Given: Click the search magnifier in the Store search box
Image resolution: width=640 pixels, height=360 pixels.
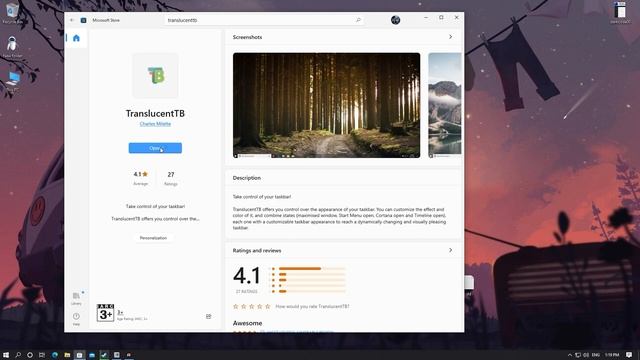Looking at the screenshot, I should pyautogui.click(x=358, y=20).
